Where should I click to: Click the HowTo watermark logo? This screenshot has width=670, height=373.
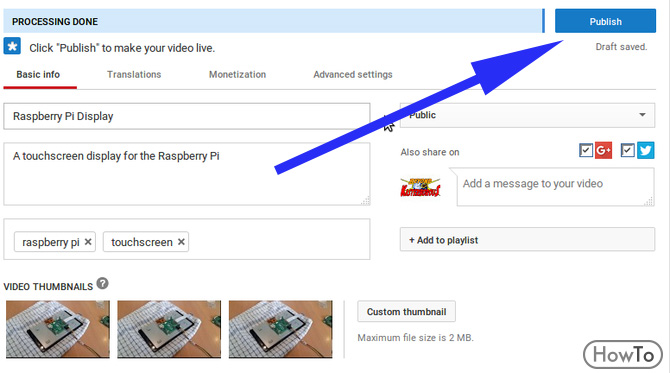coord(623,354)
